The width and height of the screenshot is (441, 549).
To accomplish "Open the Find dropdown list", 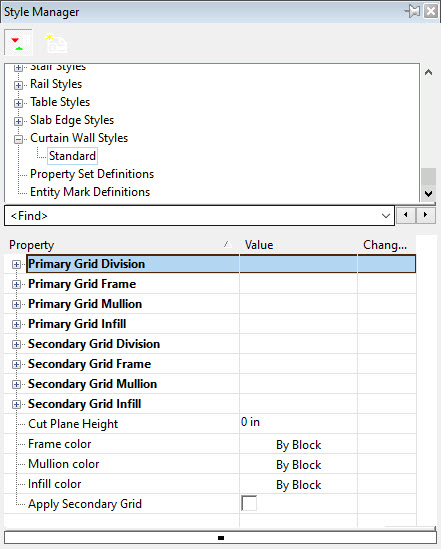I will [386, 216].
